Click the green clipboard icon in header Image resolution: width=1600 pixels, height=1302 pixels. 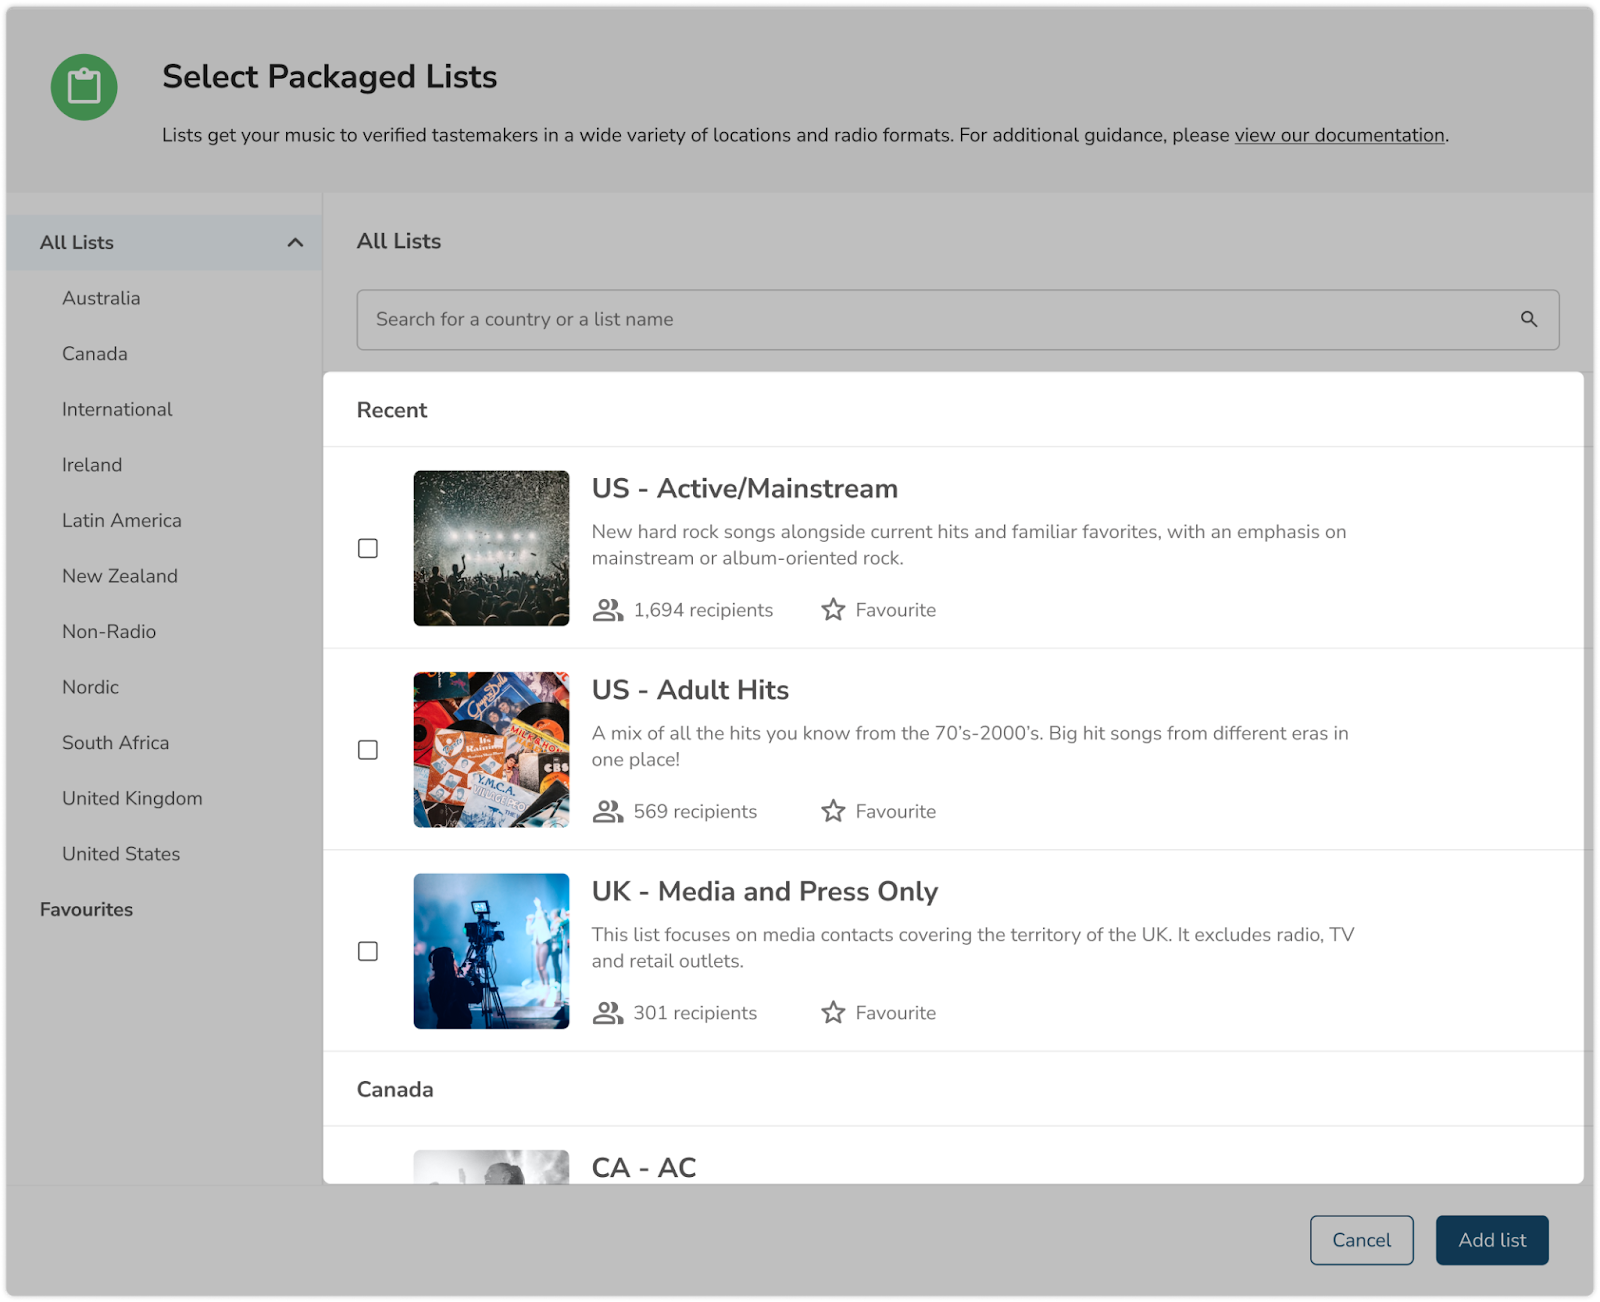(x=84, y=87)
